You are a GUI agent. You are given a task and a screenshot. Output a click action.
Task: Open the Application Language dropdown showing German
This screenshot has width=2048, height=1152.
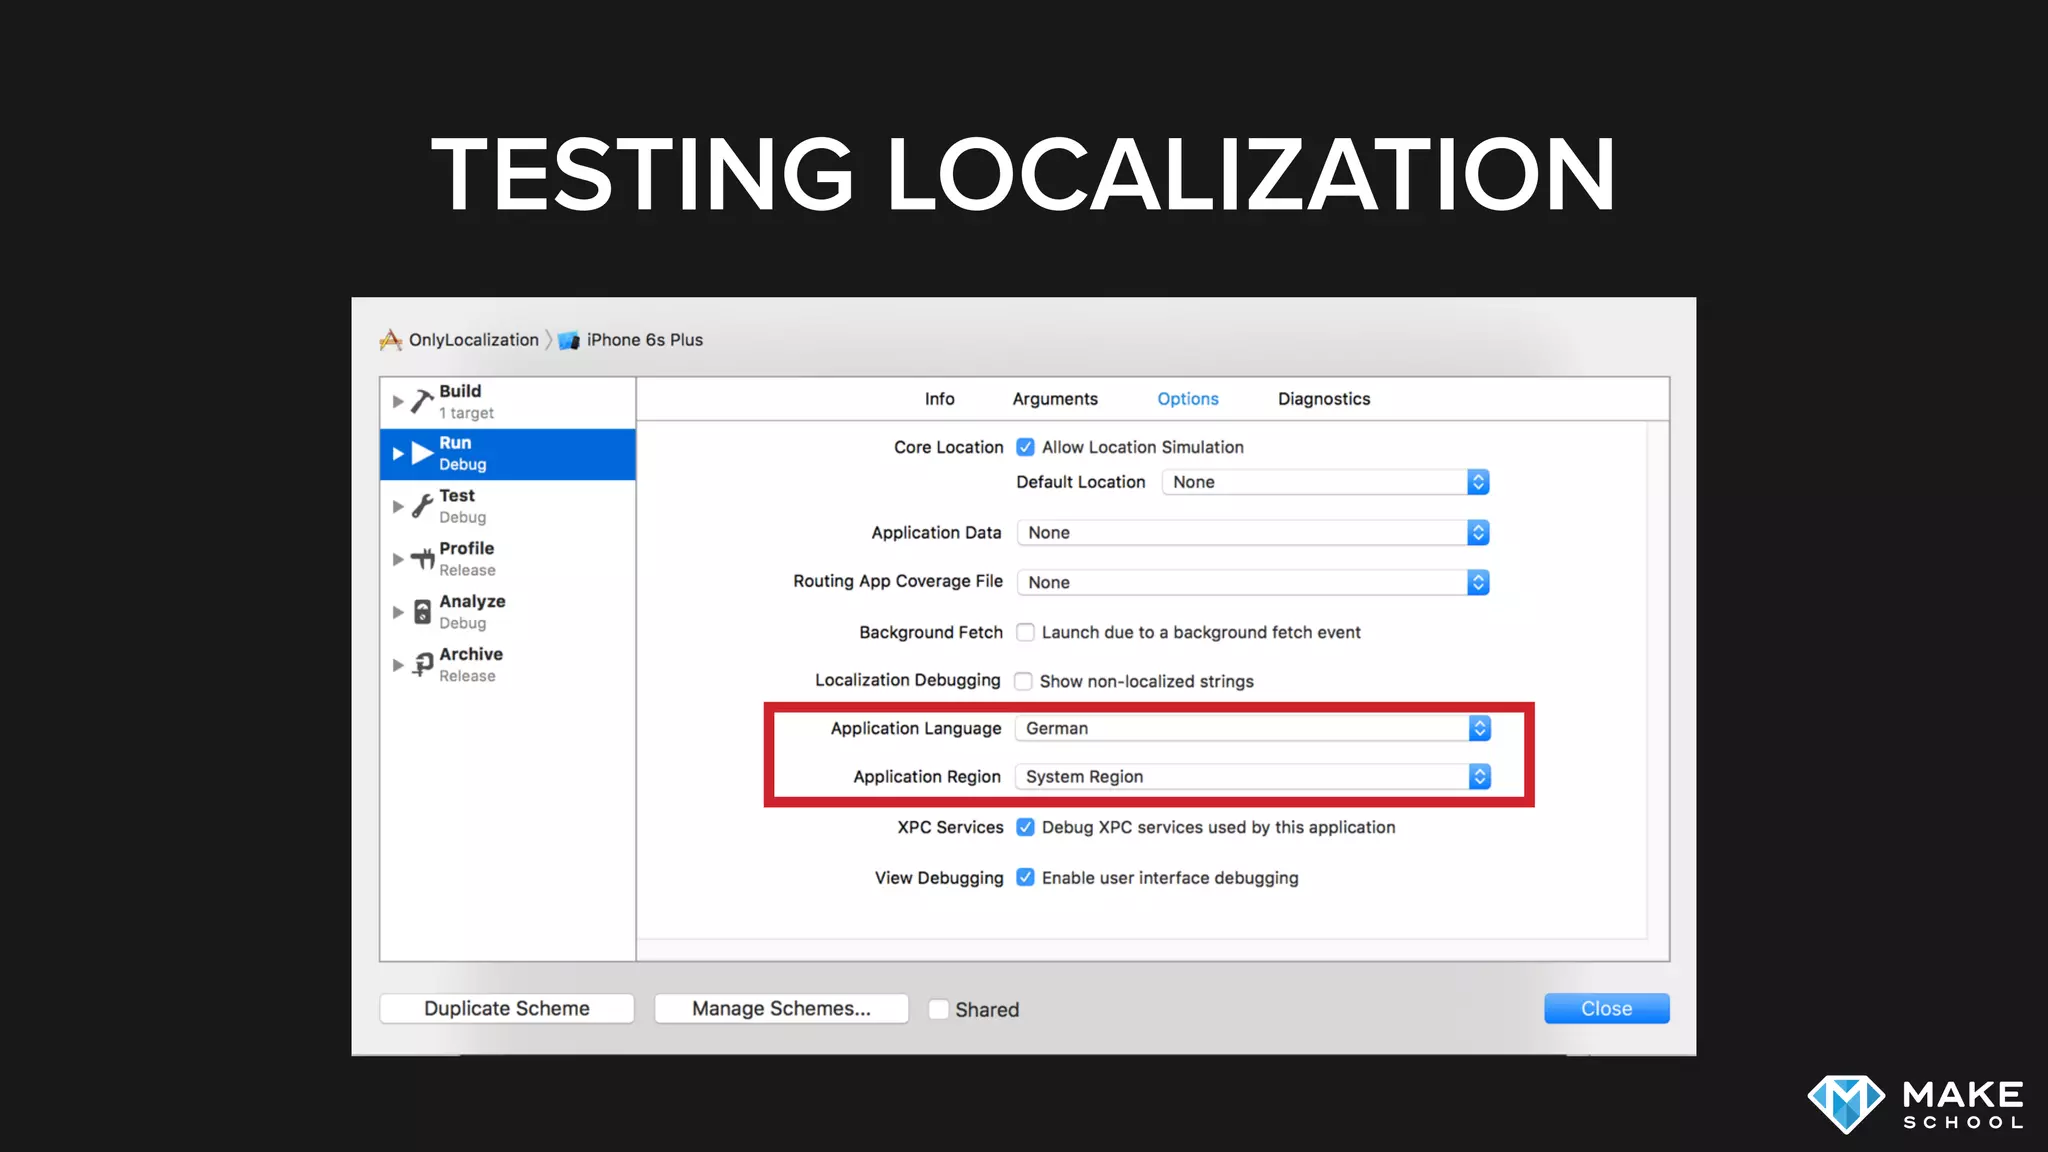[x=1253, y=728]
